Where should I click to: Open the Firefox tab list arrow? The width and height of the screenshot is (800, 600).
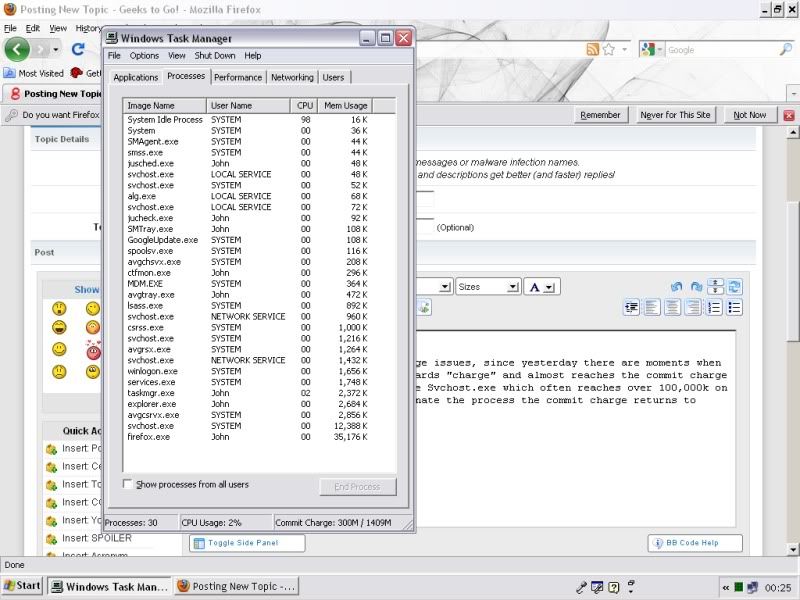click(793, 94)
